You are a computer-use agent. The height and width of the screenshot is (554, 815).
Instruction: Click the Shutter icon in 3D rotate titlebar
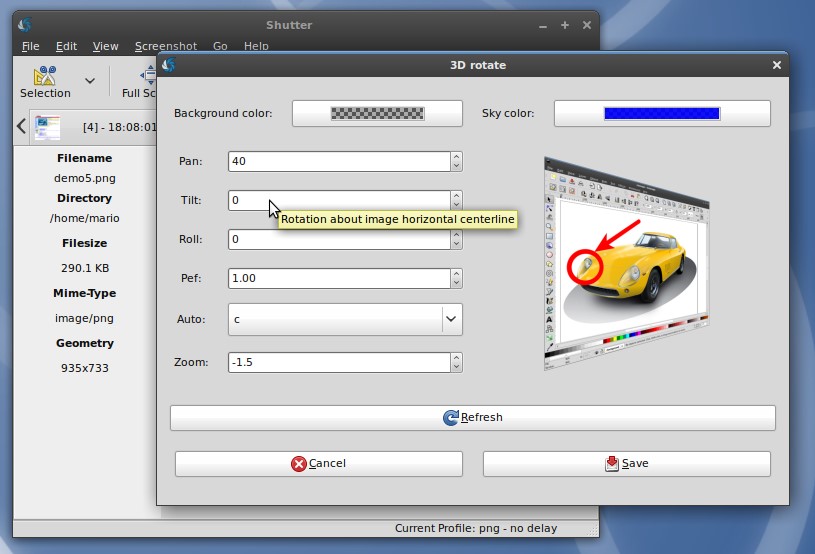tap(168, 65)
